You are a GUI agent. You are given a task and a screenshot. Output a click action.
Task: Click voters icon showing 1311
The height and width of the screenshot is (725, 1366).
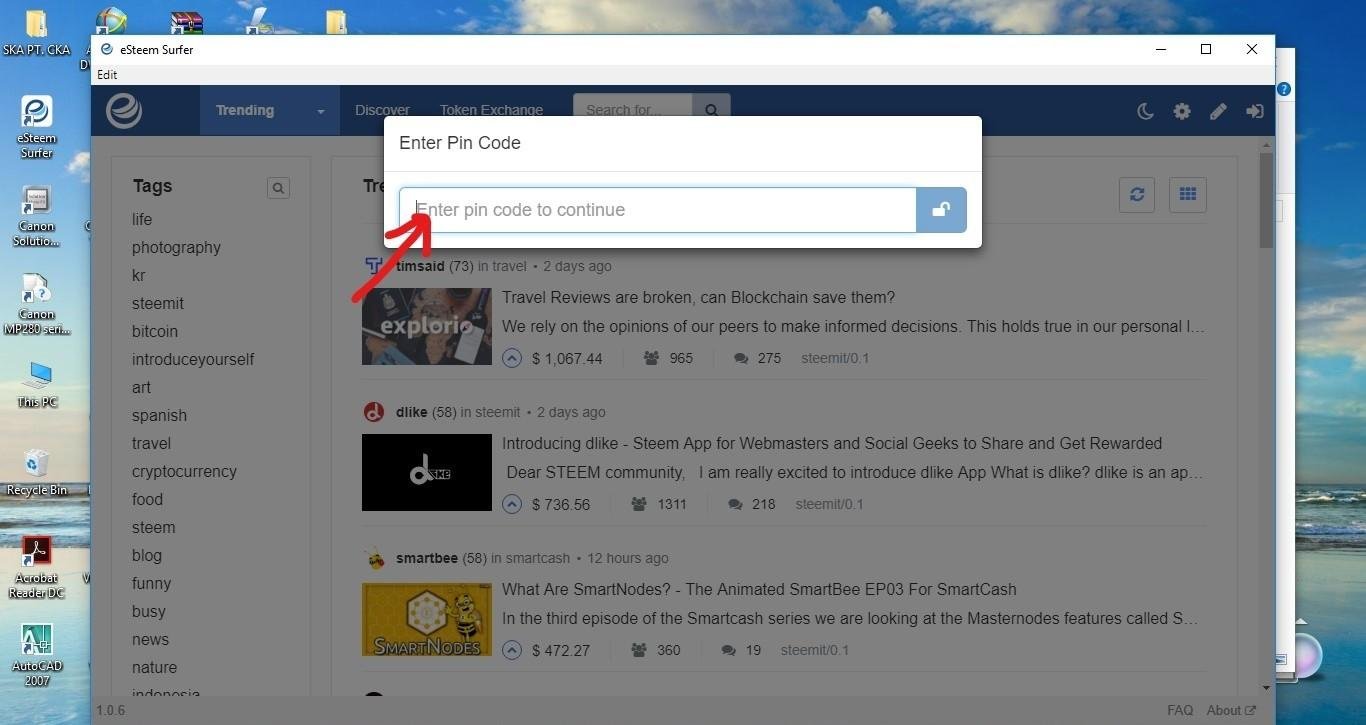[640, 504]
